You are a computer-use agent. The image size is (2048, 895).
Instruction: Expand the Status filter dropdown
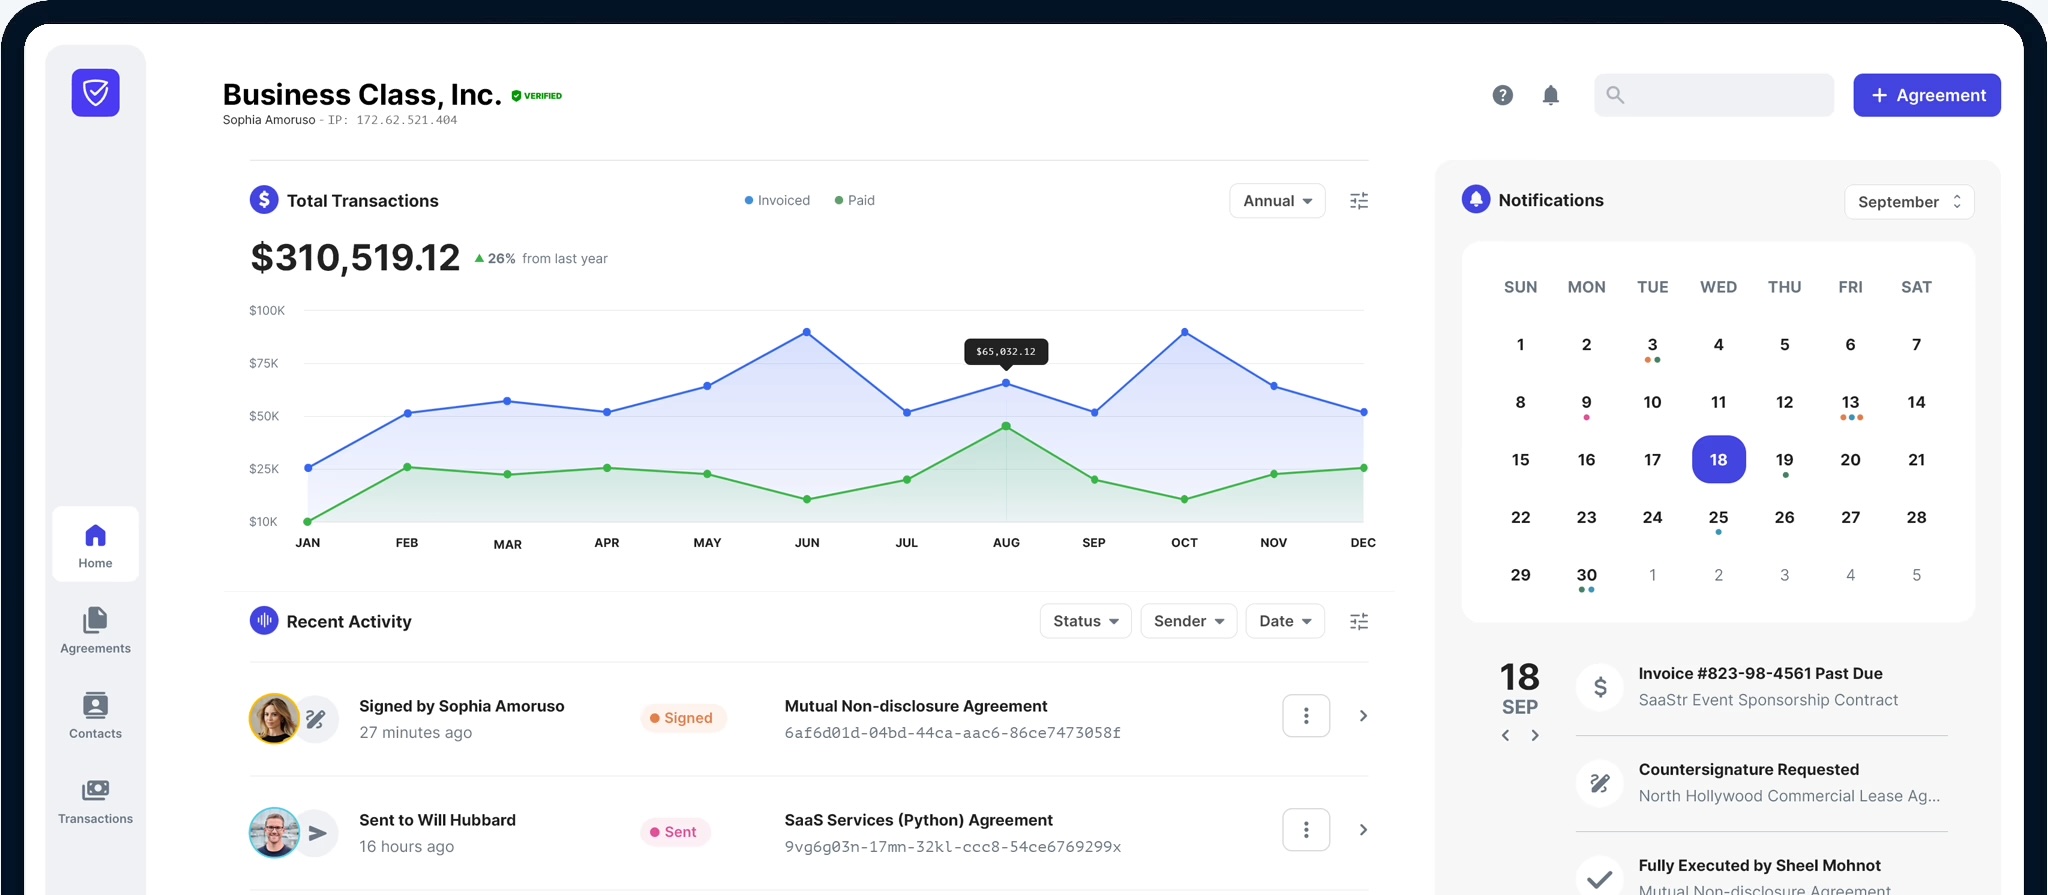1085,621
